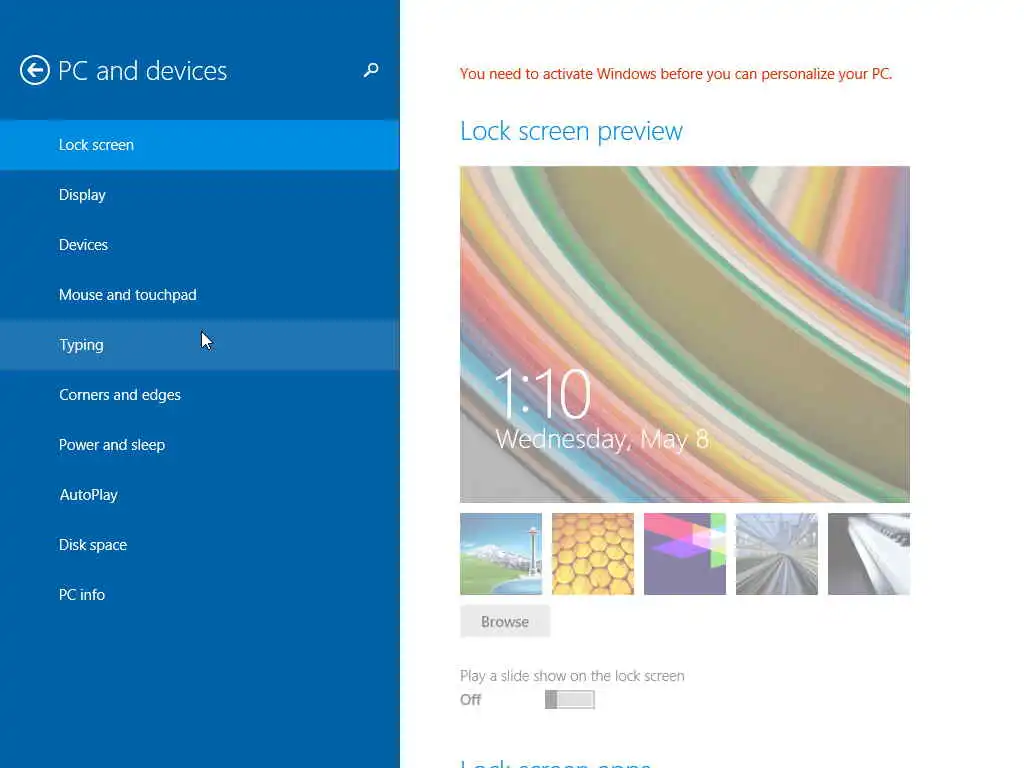Viewport: 1024px width, 768px height.
Task: Choose the gray railway tunnel thumbnail
Action: point(776,554)
